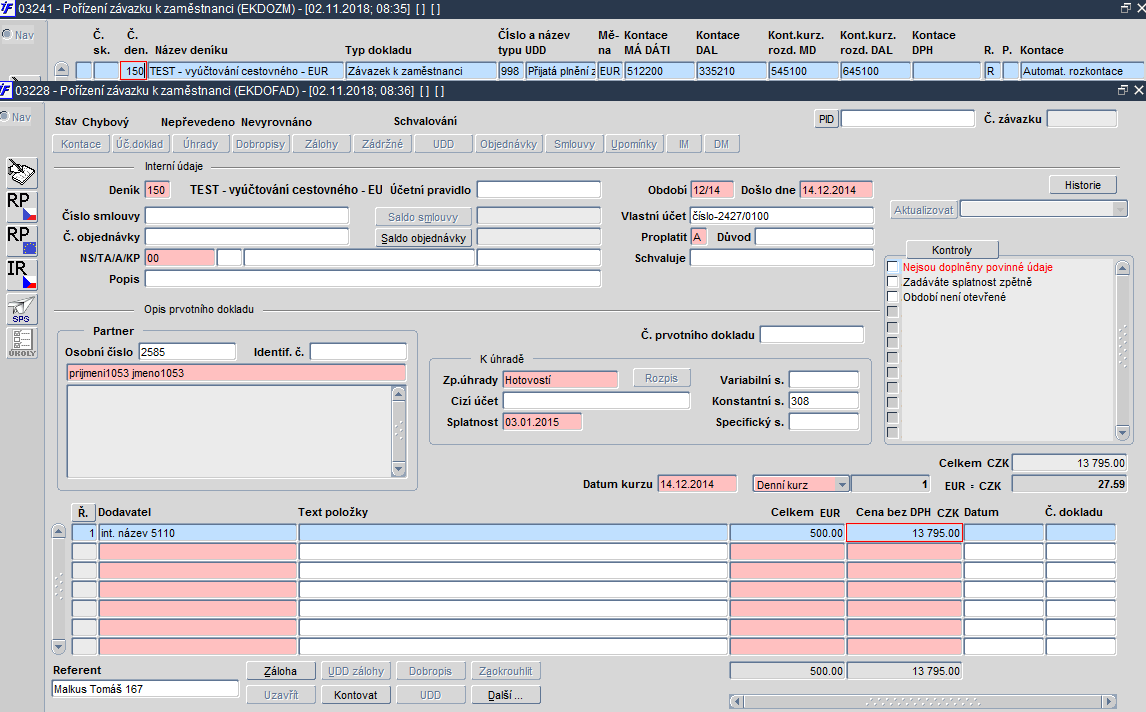
Task: Click the PID button
Action: pyautogui.click(x=827, y=119)
